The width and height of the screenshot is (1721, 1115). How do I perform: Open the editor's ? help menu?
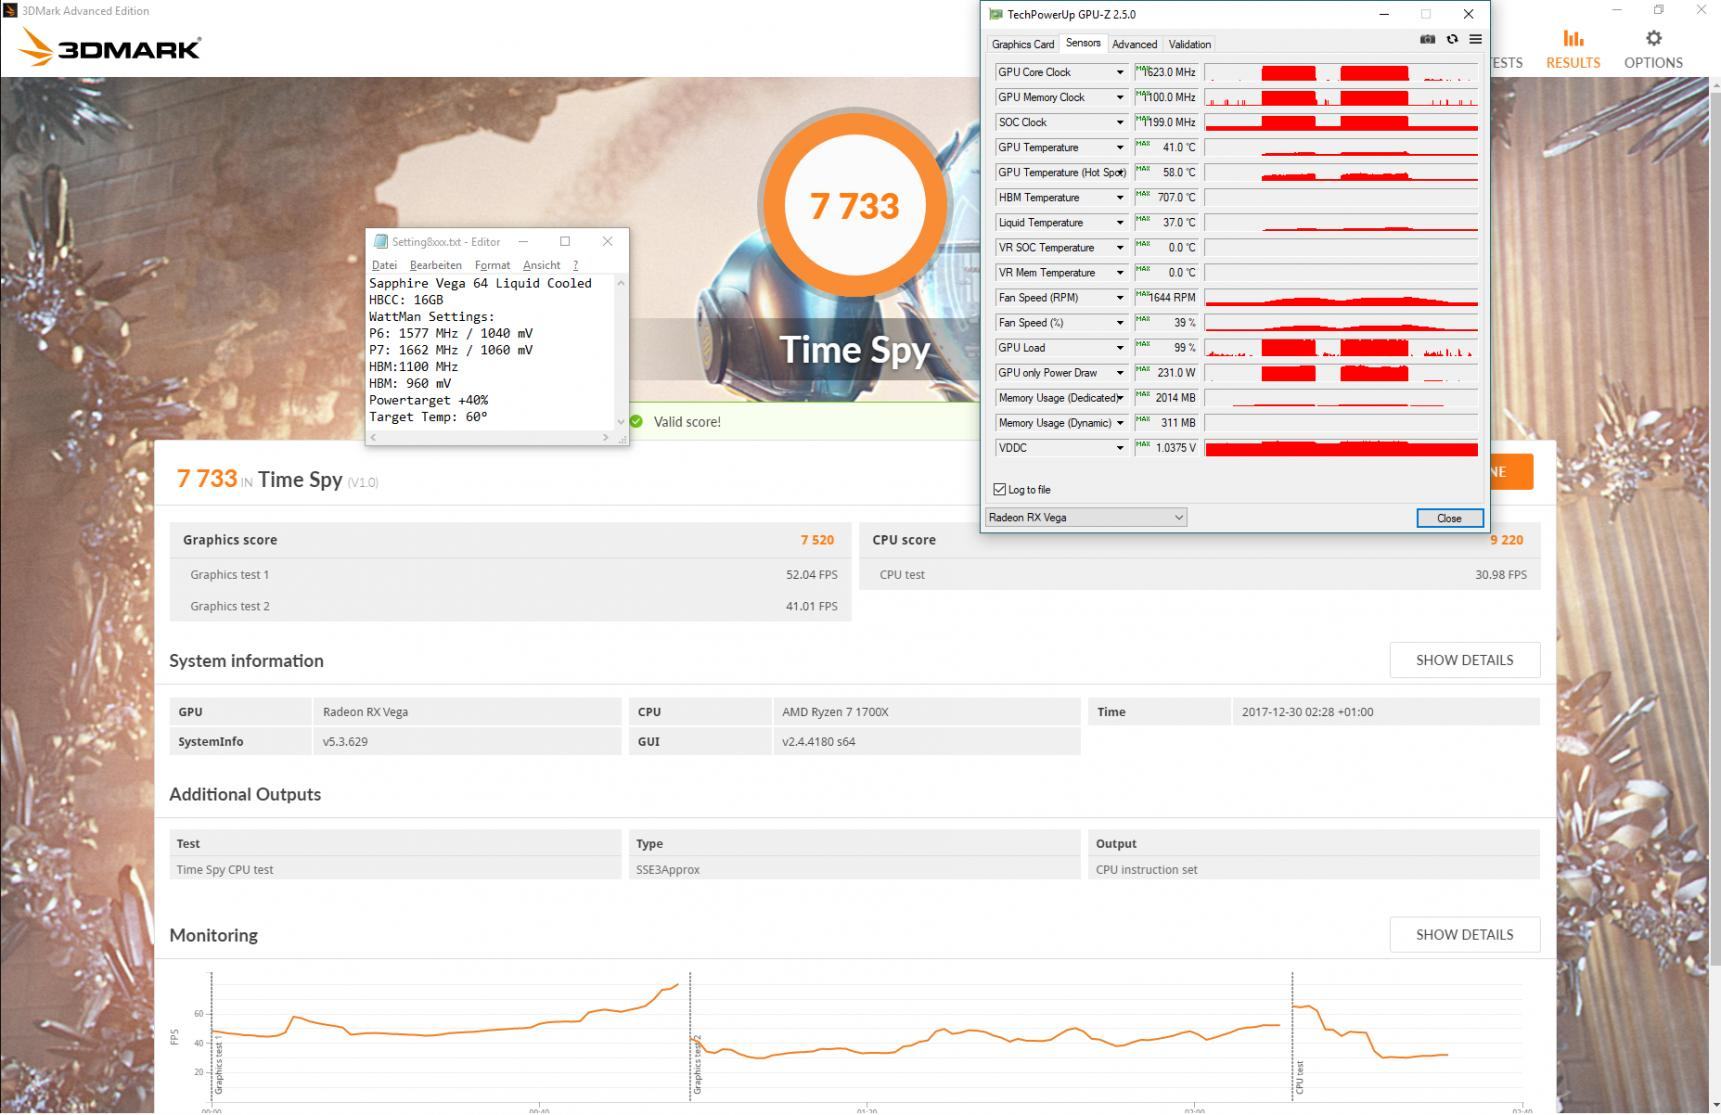[x=575, y=265]
